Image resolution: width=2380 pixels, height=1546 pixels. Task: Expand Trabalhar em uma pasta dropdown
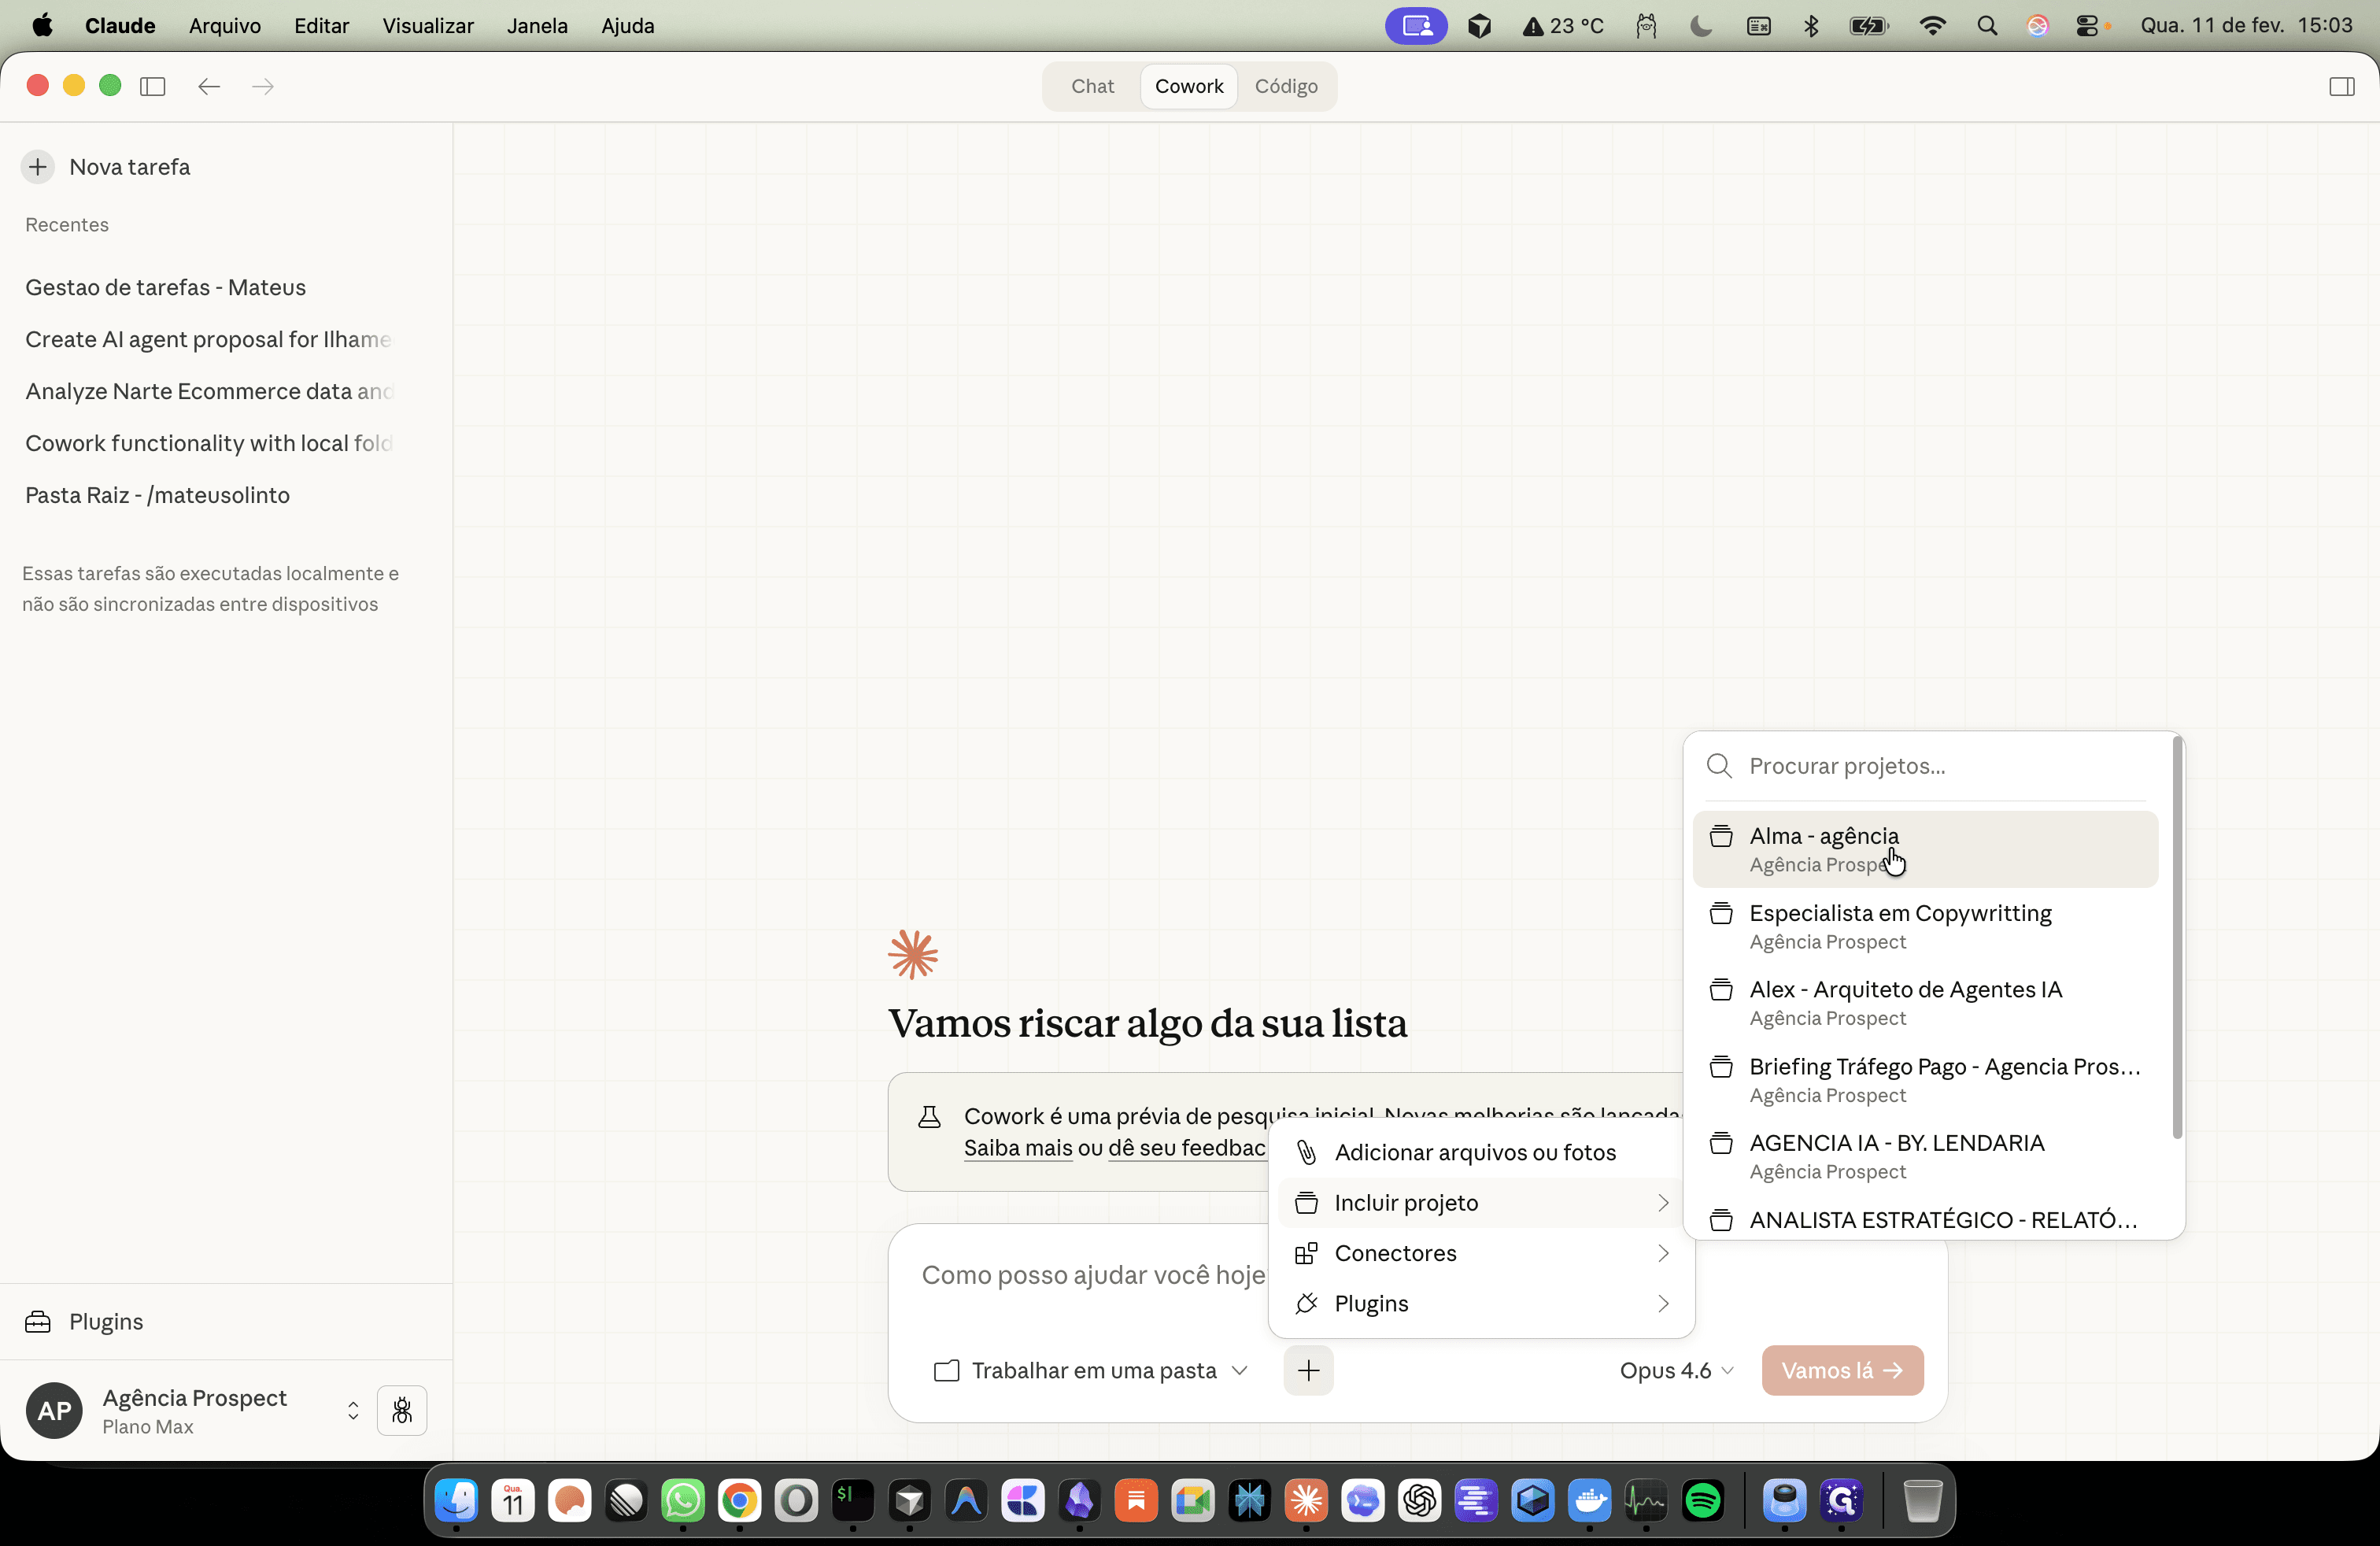(1090, 1370)
